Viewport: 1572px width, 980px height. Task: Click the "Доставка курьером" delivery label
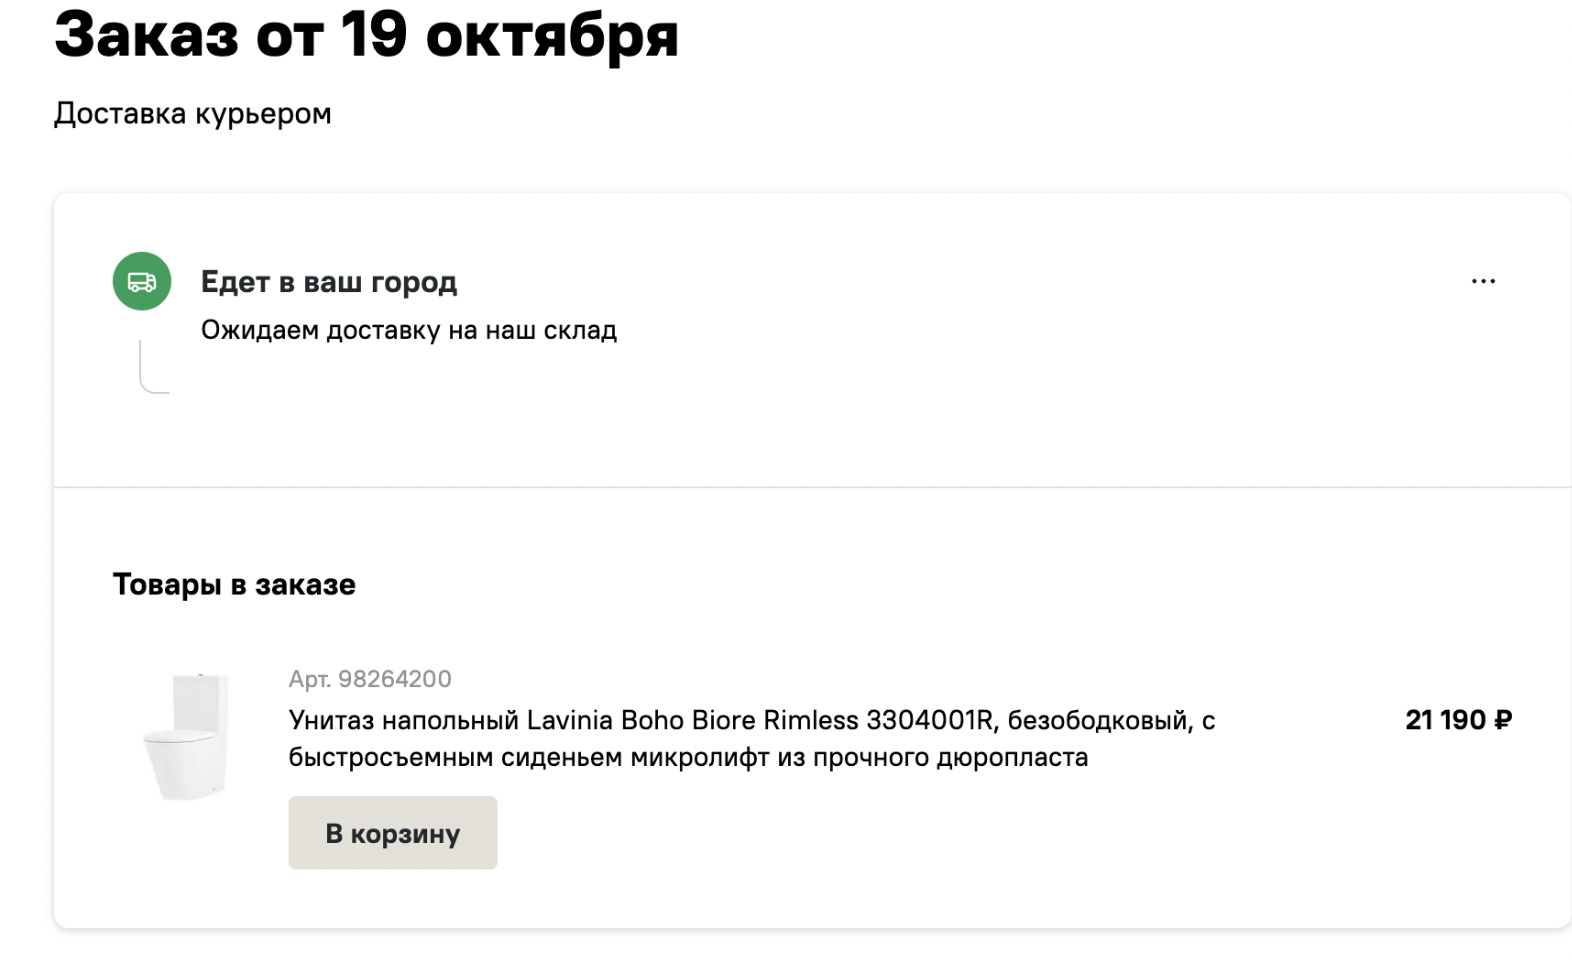pyautogui.click(x=192, y=114)
